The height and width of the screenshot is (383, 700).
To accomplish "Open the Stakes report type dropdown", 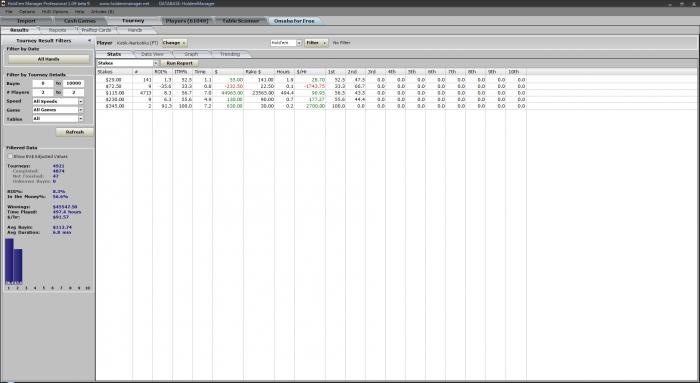I will point(156,63).
